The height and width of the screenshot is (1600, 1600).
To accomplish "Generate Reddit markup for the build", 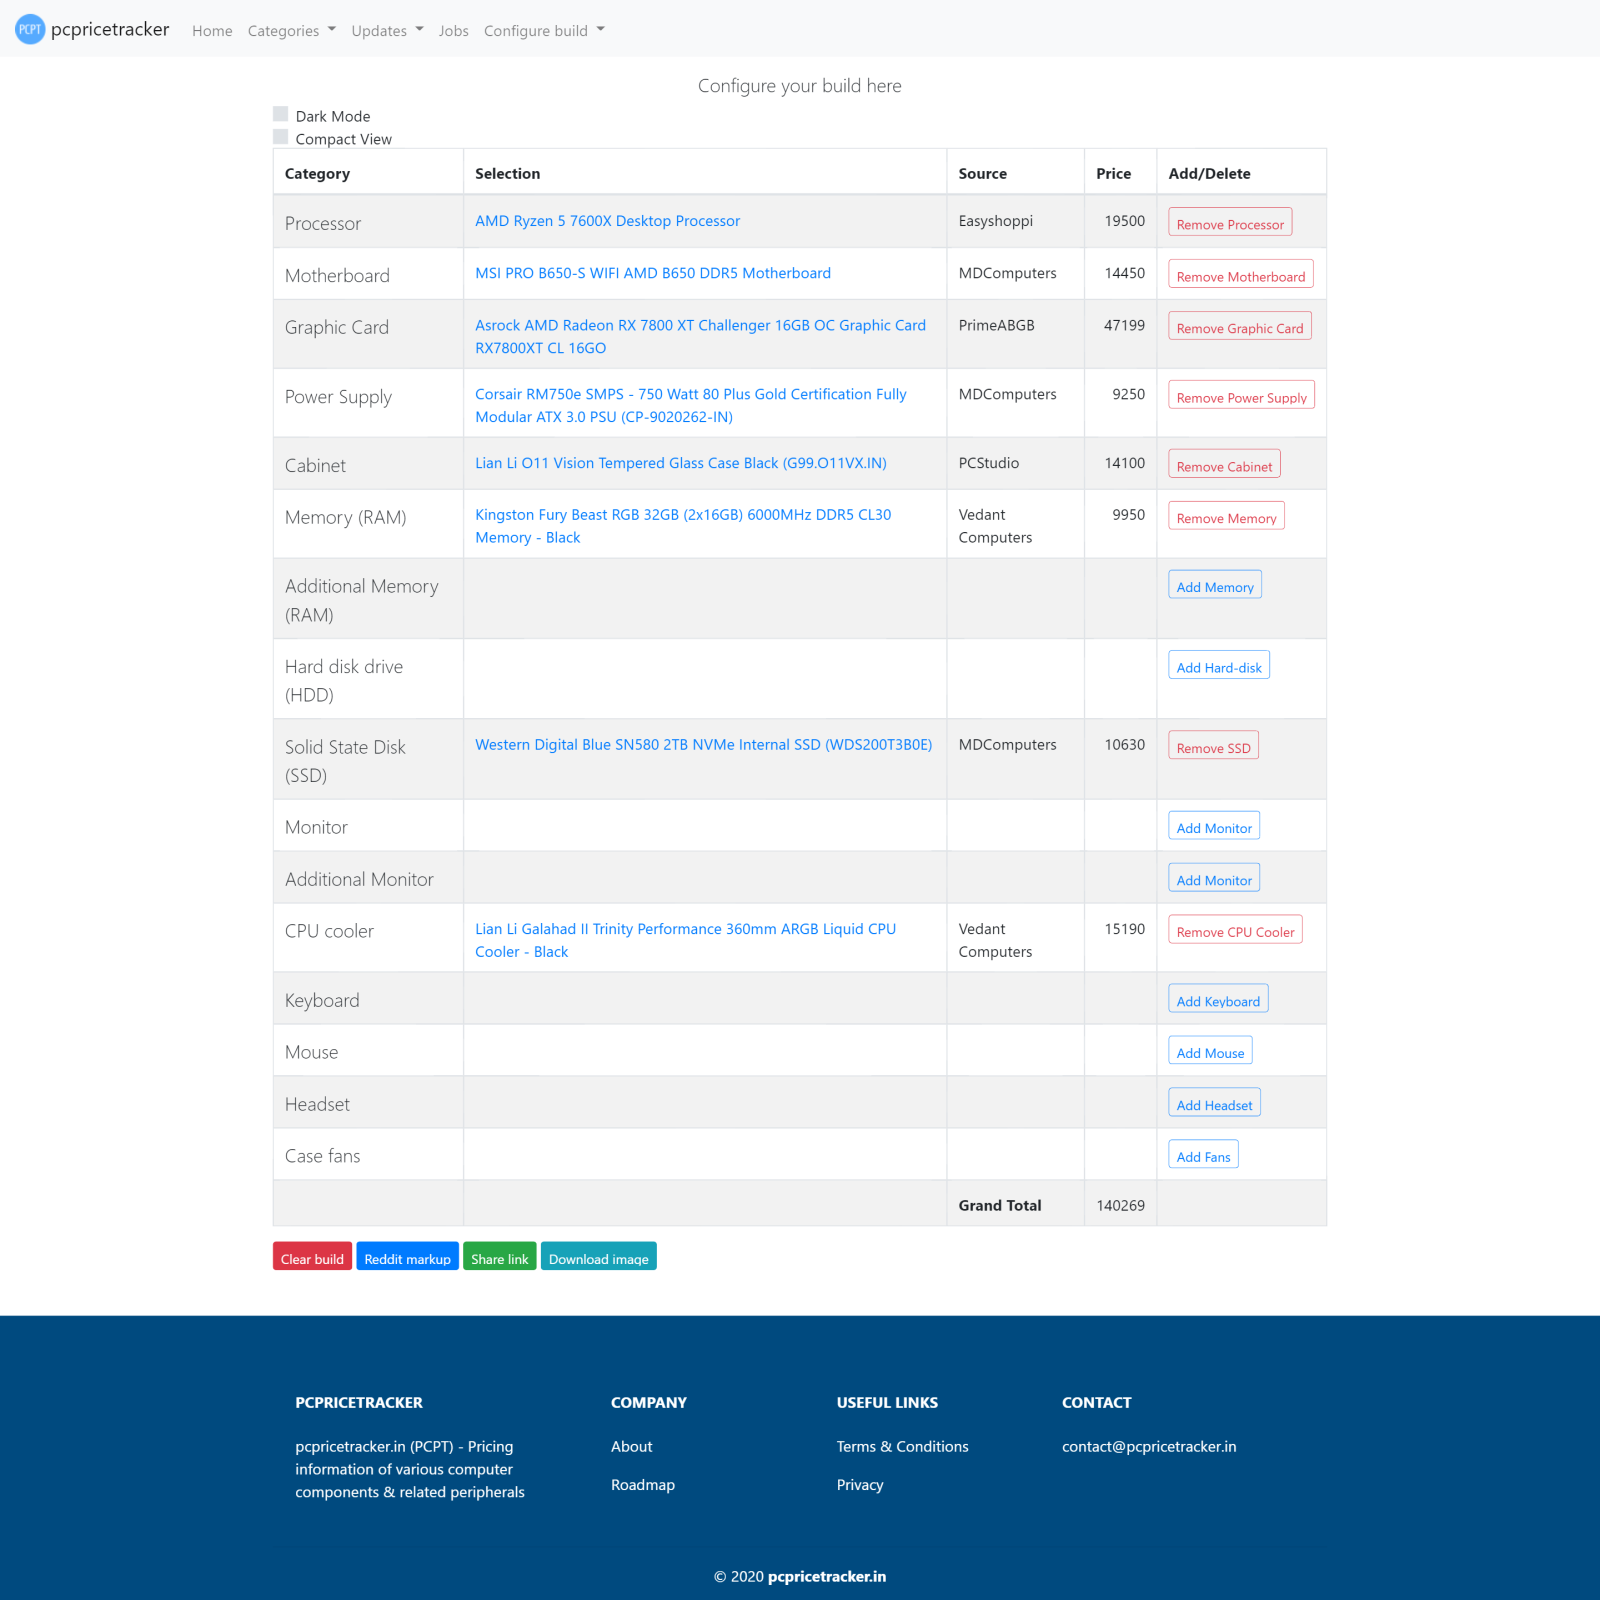I will pos(407,1258).
